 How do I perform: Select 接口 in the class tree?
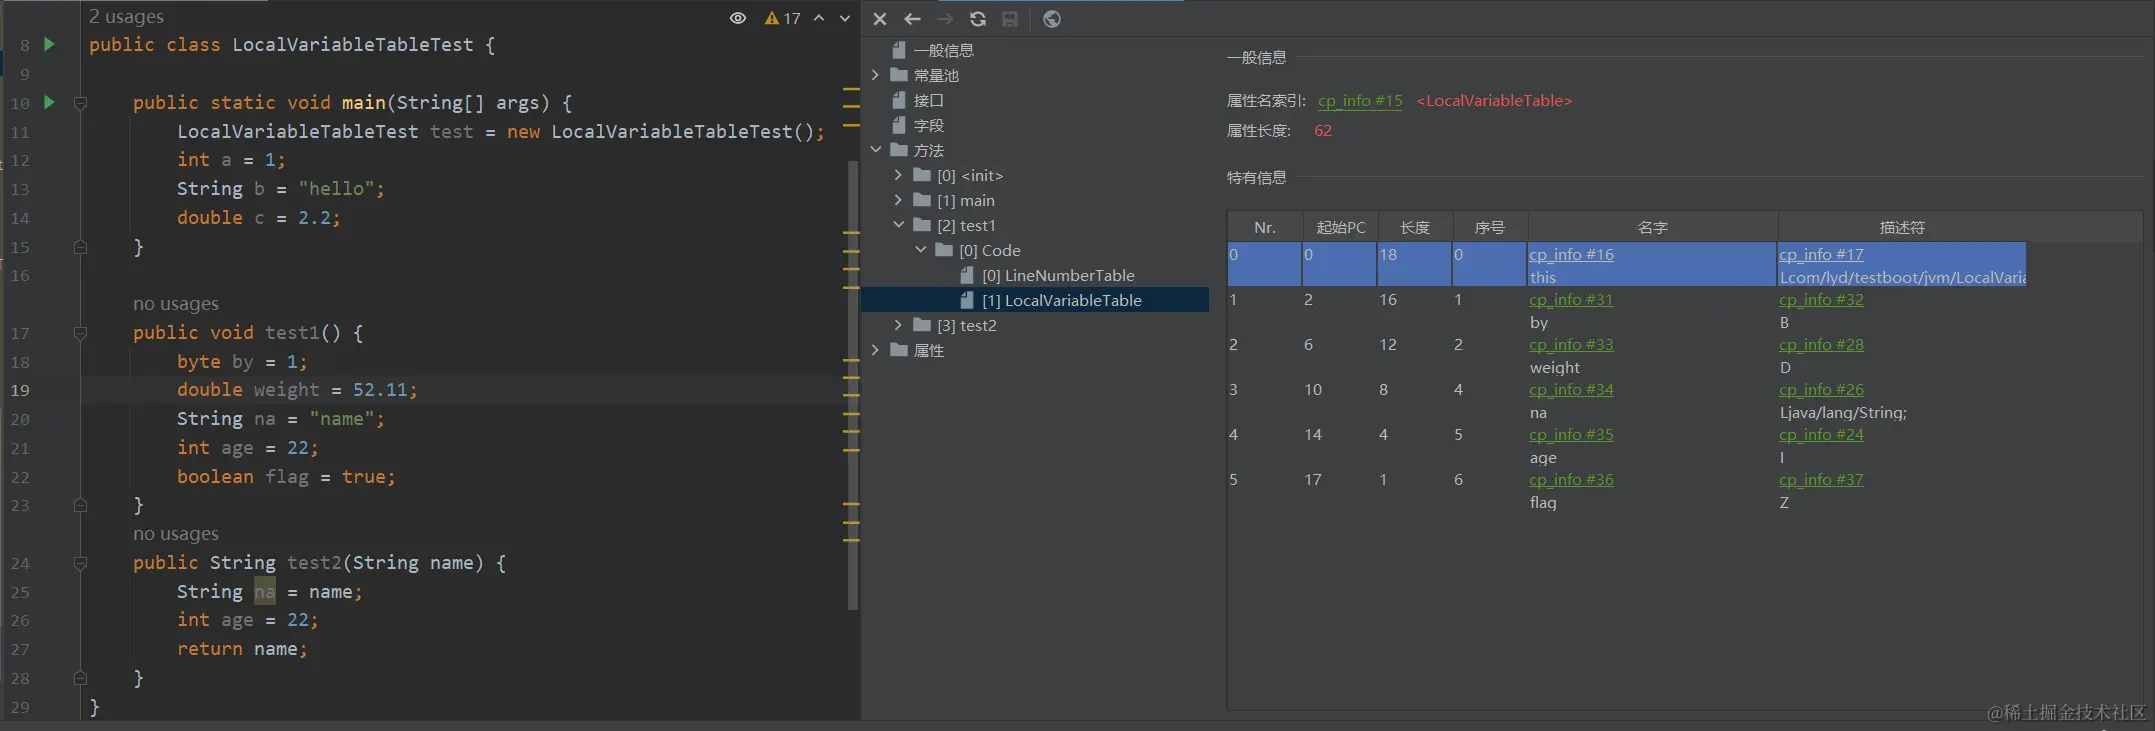(x=928, y=100)
